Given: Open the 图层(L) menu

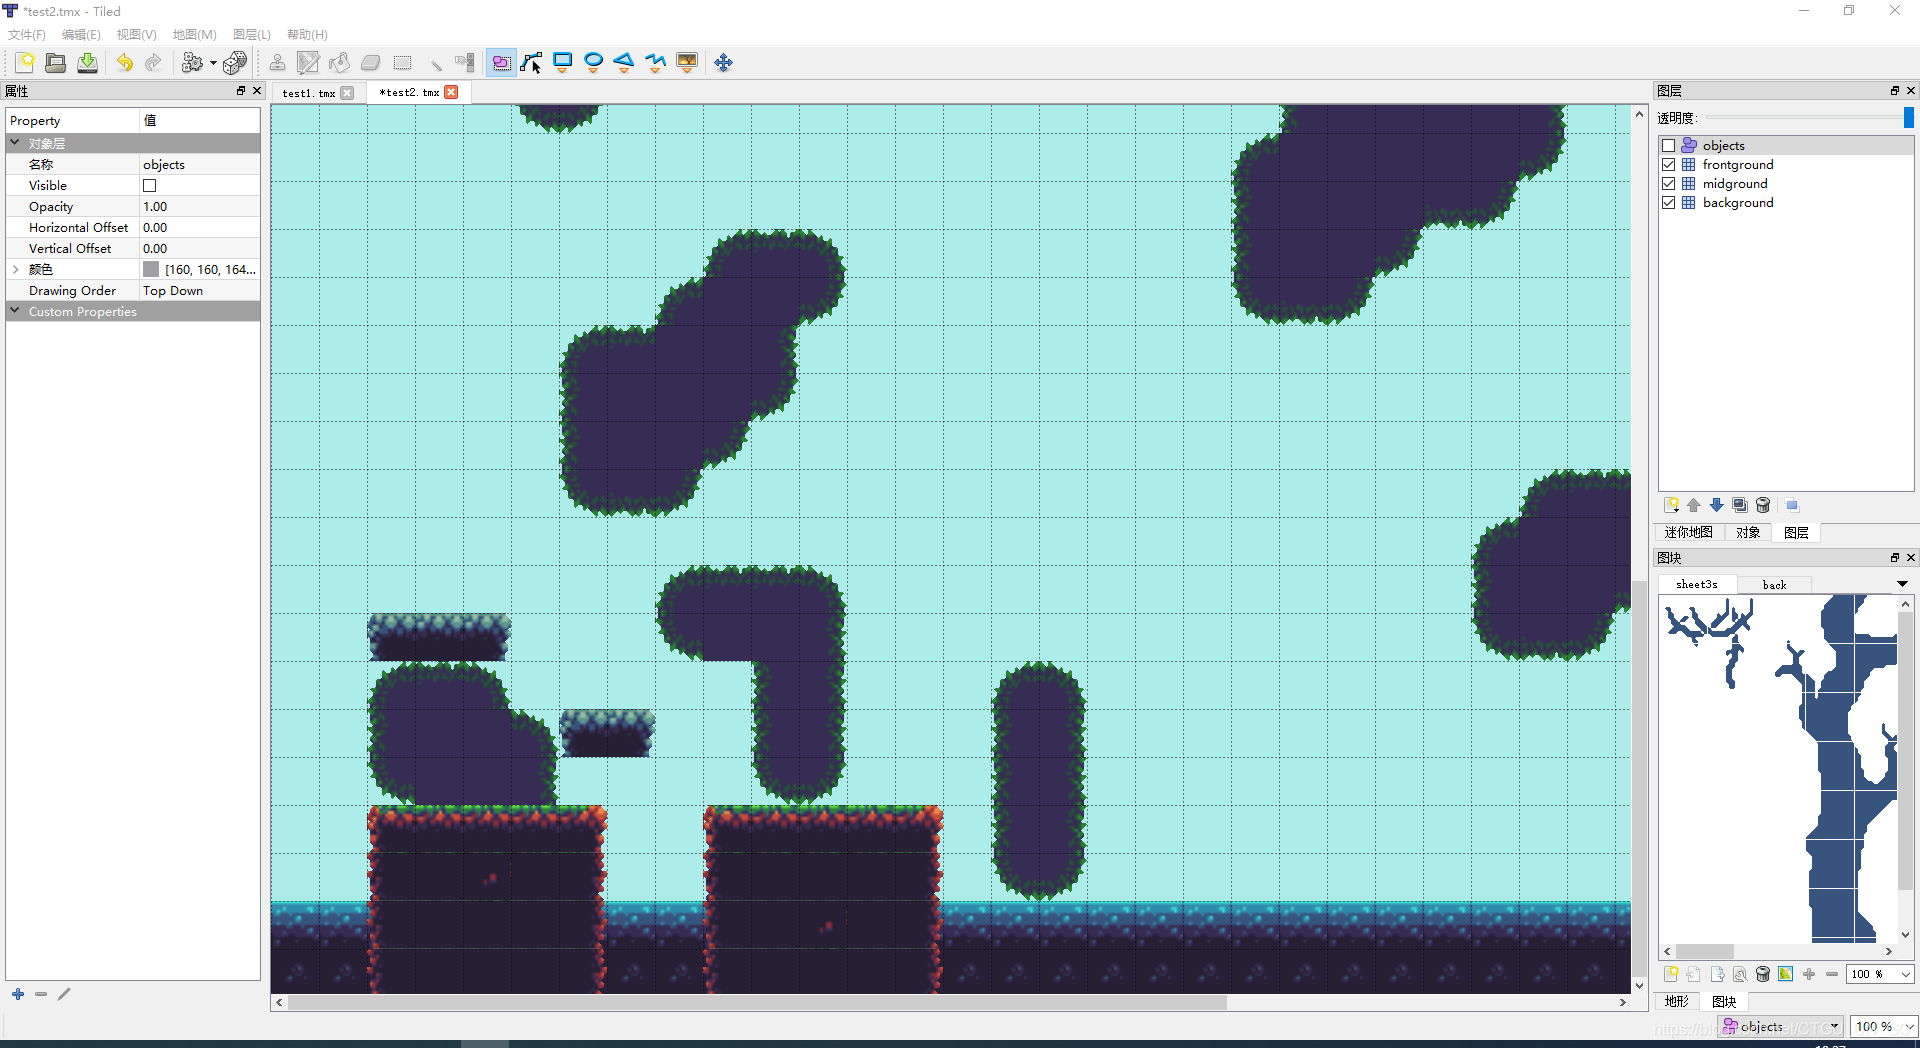Looking at the screenshot, I should [x=252, y=35].
